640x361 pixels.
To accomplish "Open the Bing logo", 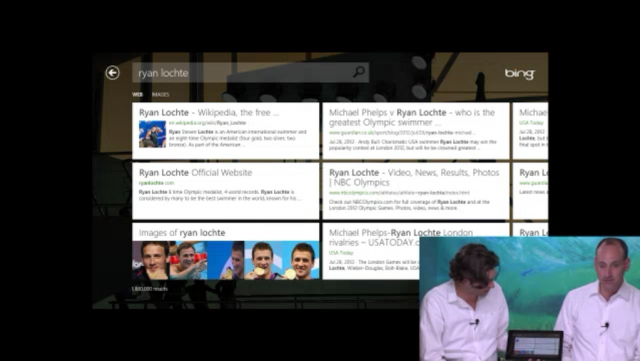I will point(519,74).
